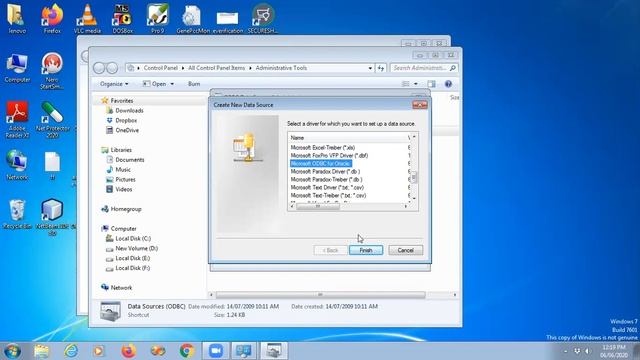Open the Organize dropdown menu

114,84
